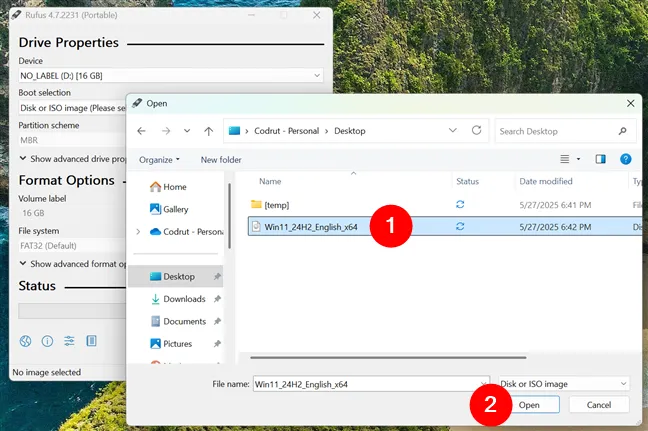Click sync status of Win11 ISO
Screen dimensions: 648x431
pyautogui.click(x=460, y=226)
